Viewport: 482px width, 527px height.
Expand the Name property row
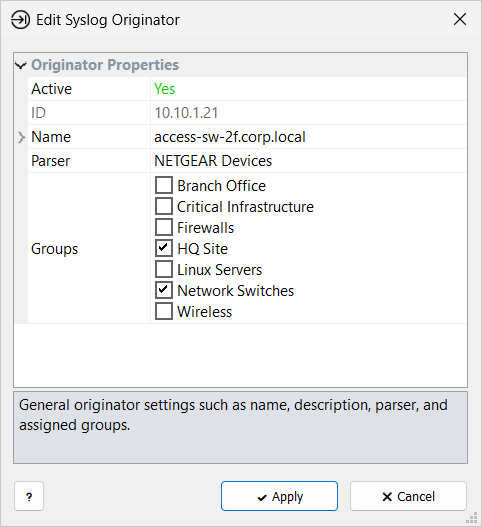[21, 137]
